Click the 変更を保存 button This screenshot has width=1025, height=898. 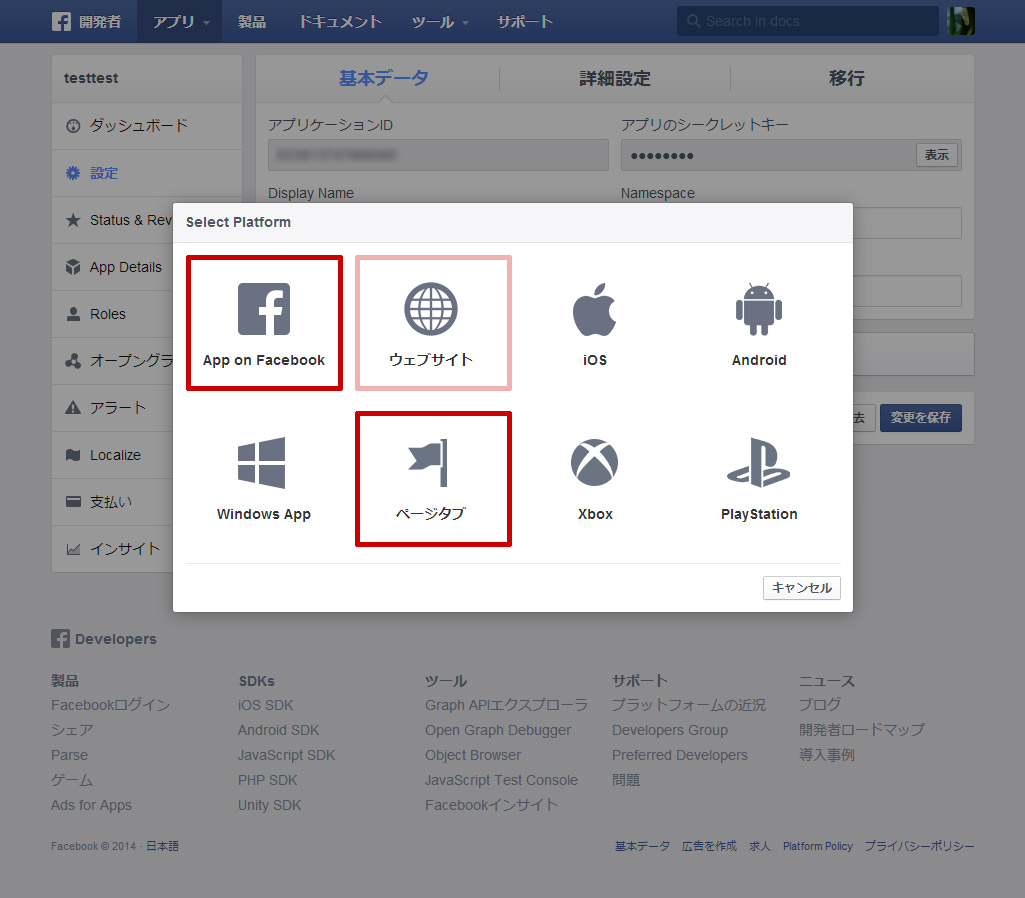[x=920, y=418]
